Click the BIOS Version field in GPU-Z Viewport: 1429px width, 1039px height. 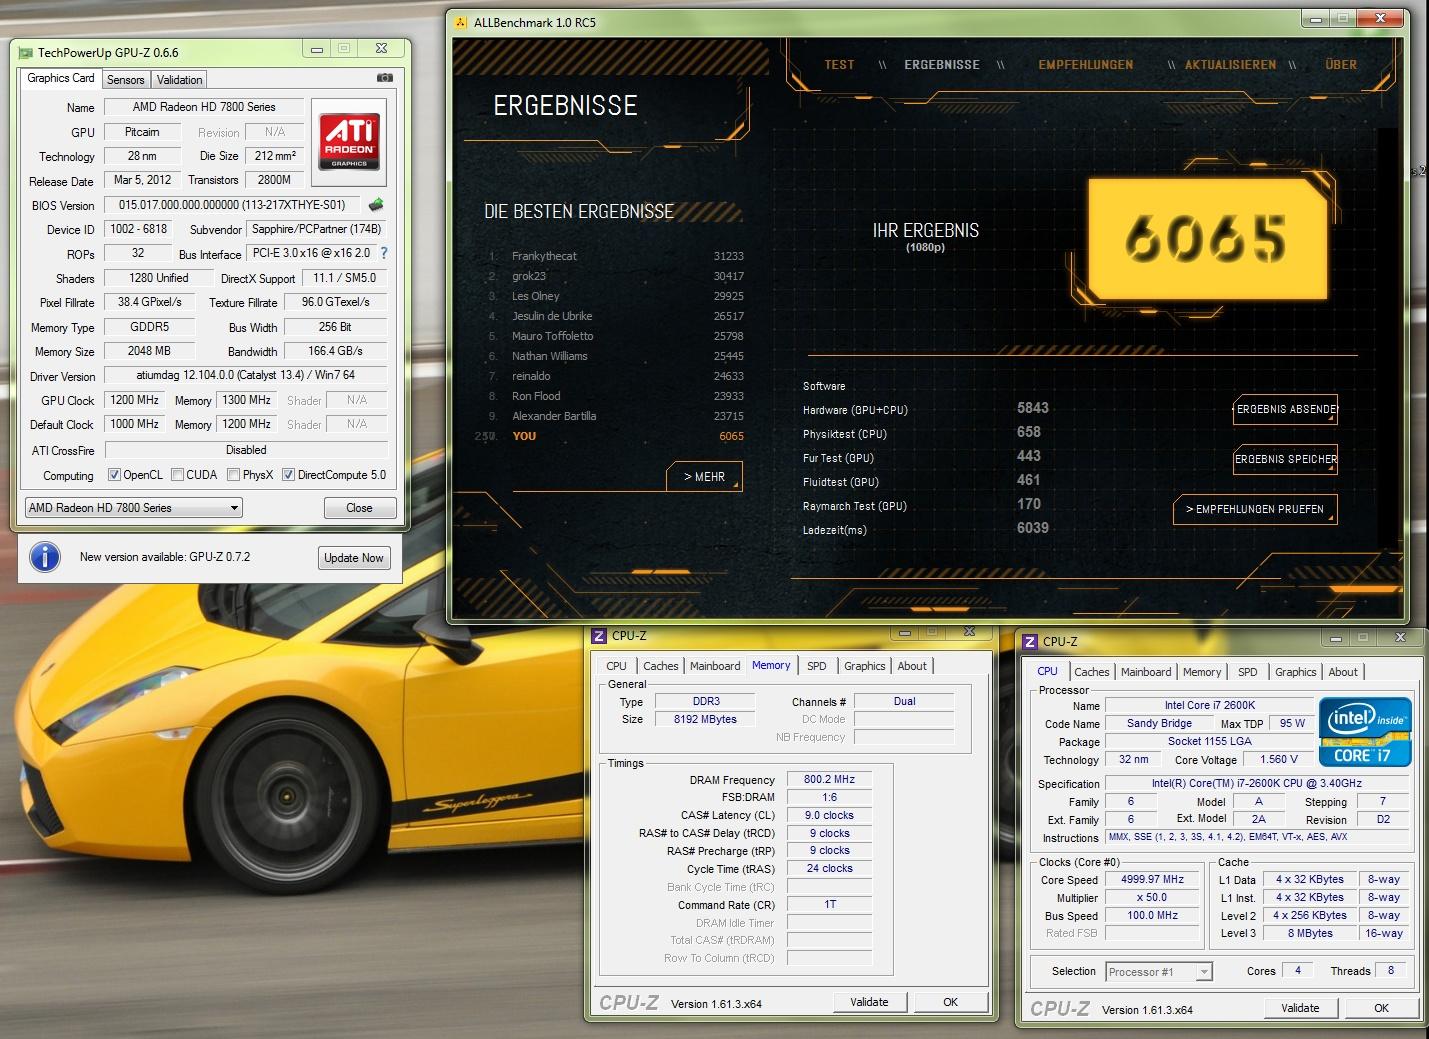coord(232,205)
